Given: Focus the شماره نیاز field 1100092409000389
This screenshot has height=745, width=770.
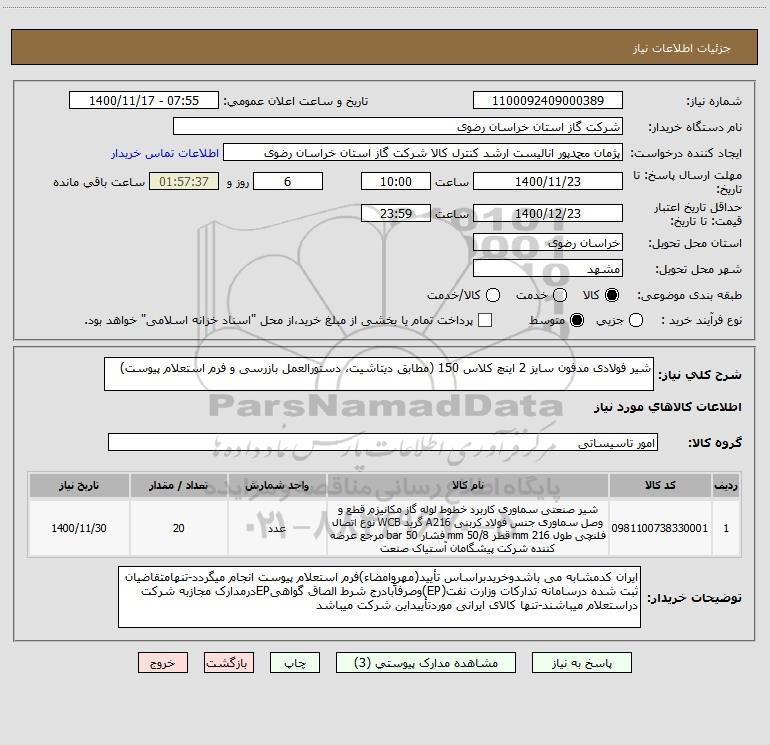Looking at the screenshot, I should tap(548, 100).
